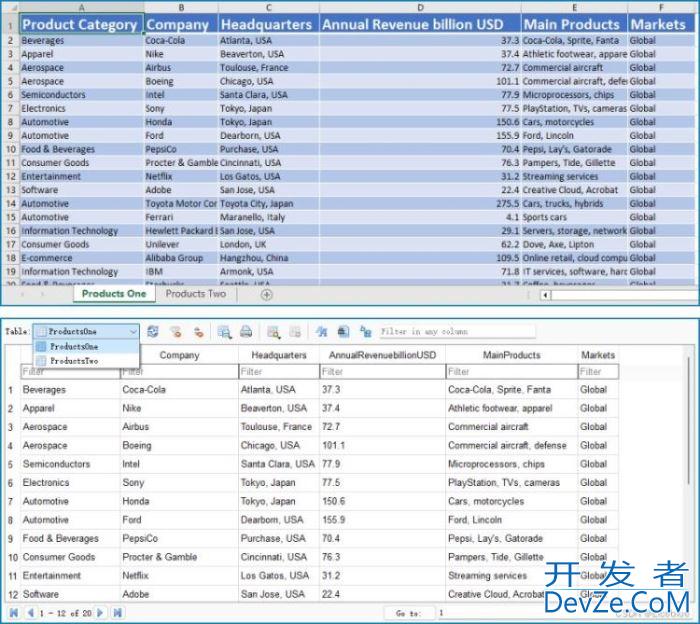Click the Print table icon
The width and height of the screenshot is (700, 624).
tap(246, 332)
